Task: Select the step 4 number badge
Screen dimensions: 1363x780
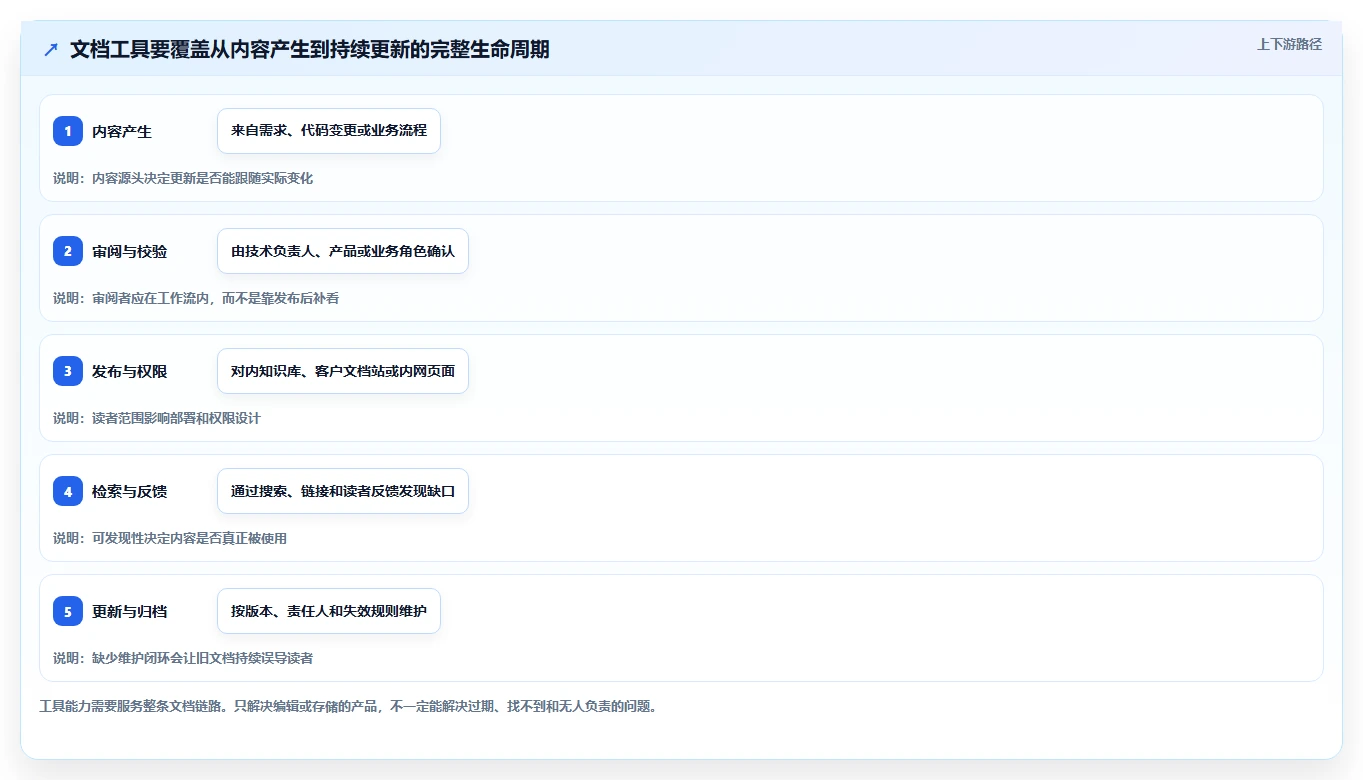Action: pos(68,491)
